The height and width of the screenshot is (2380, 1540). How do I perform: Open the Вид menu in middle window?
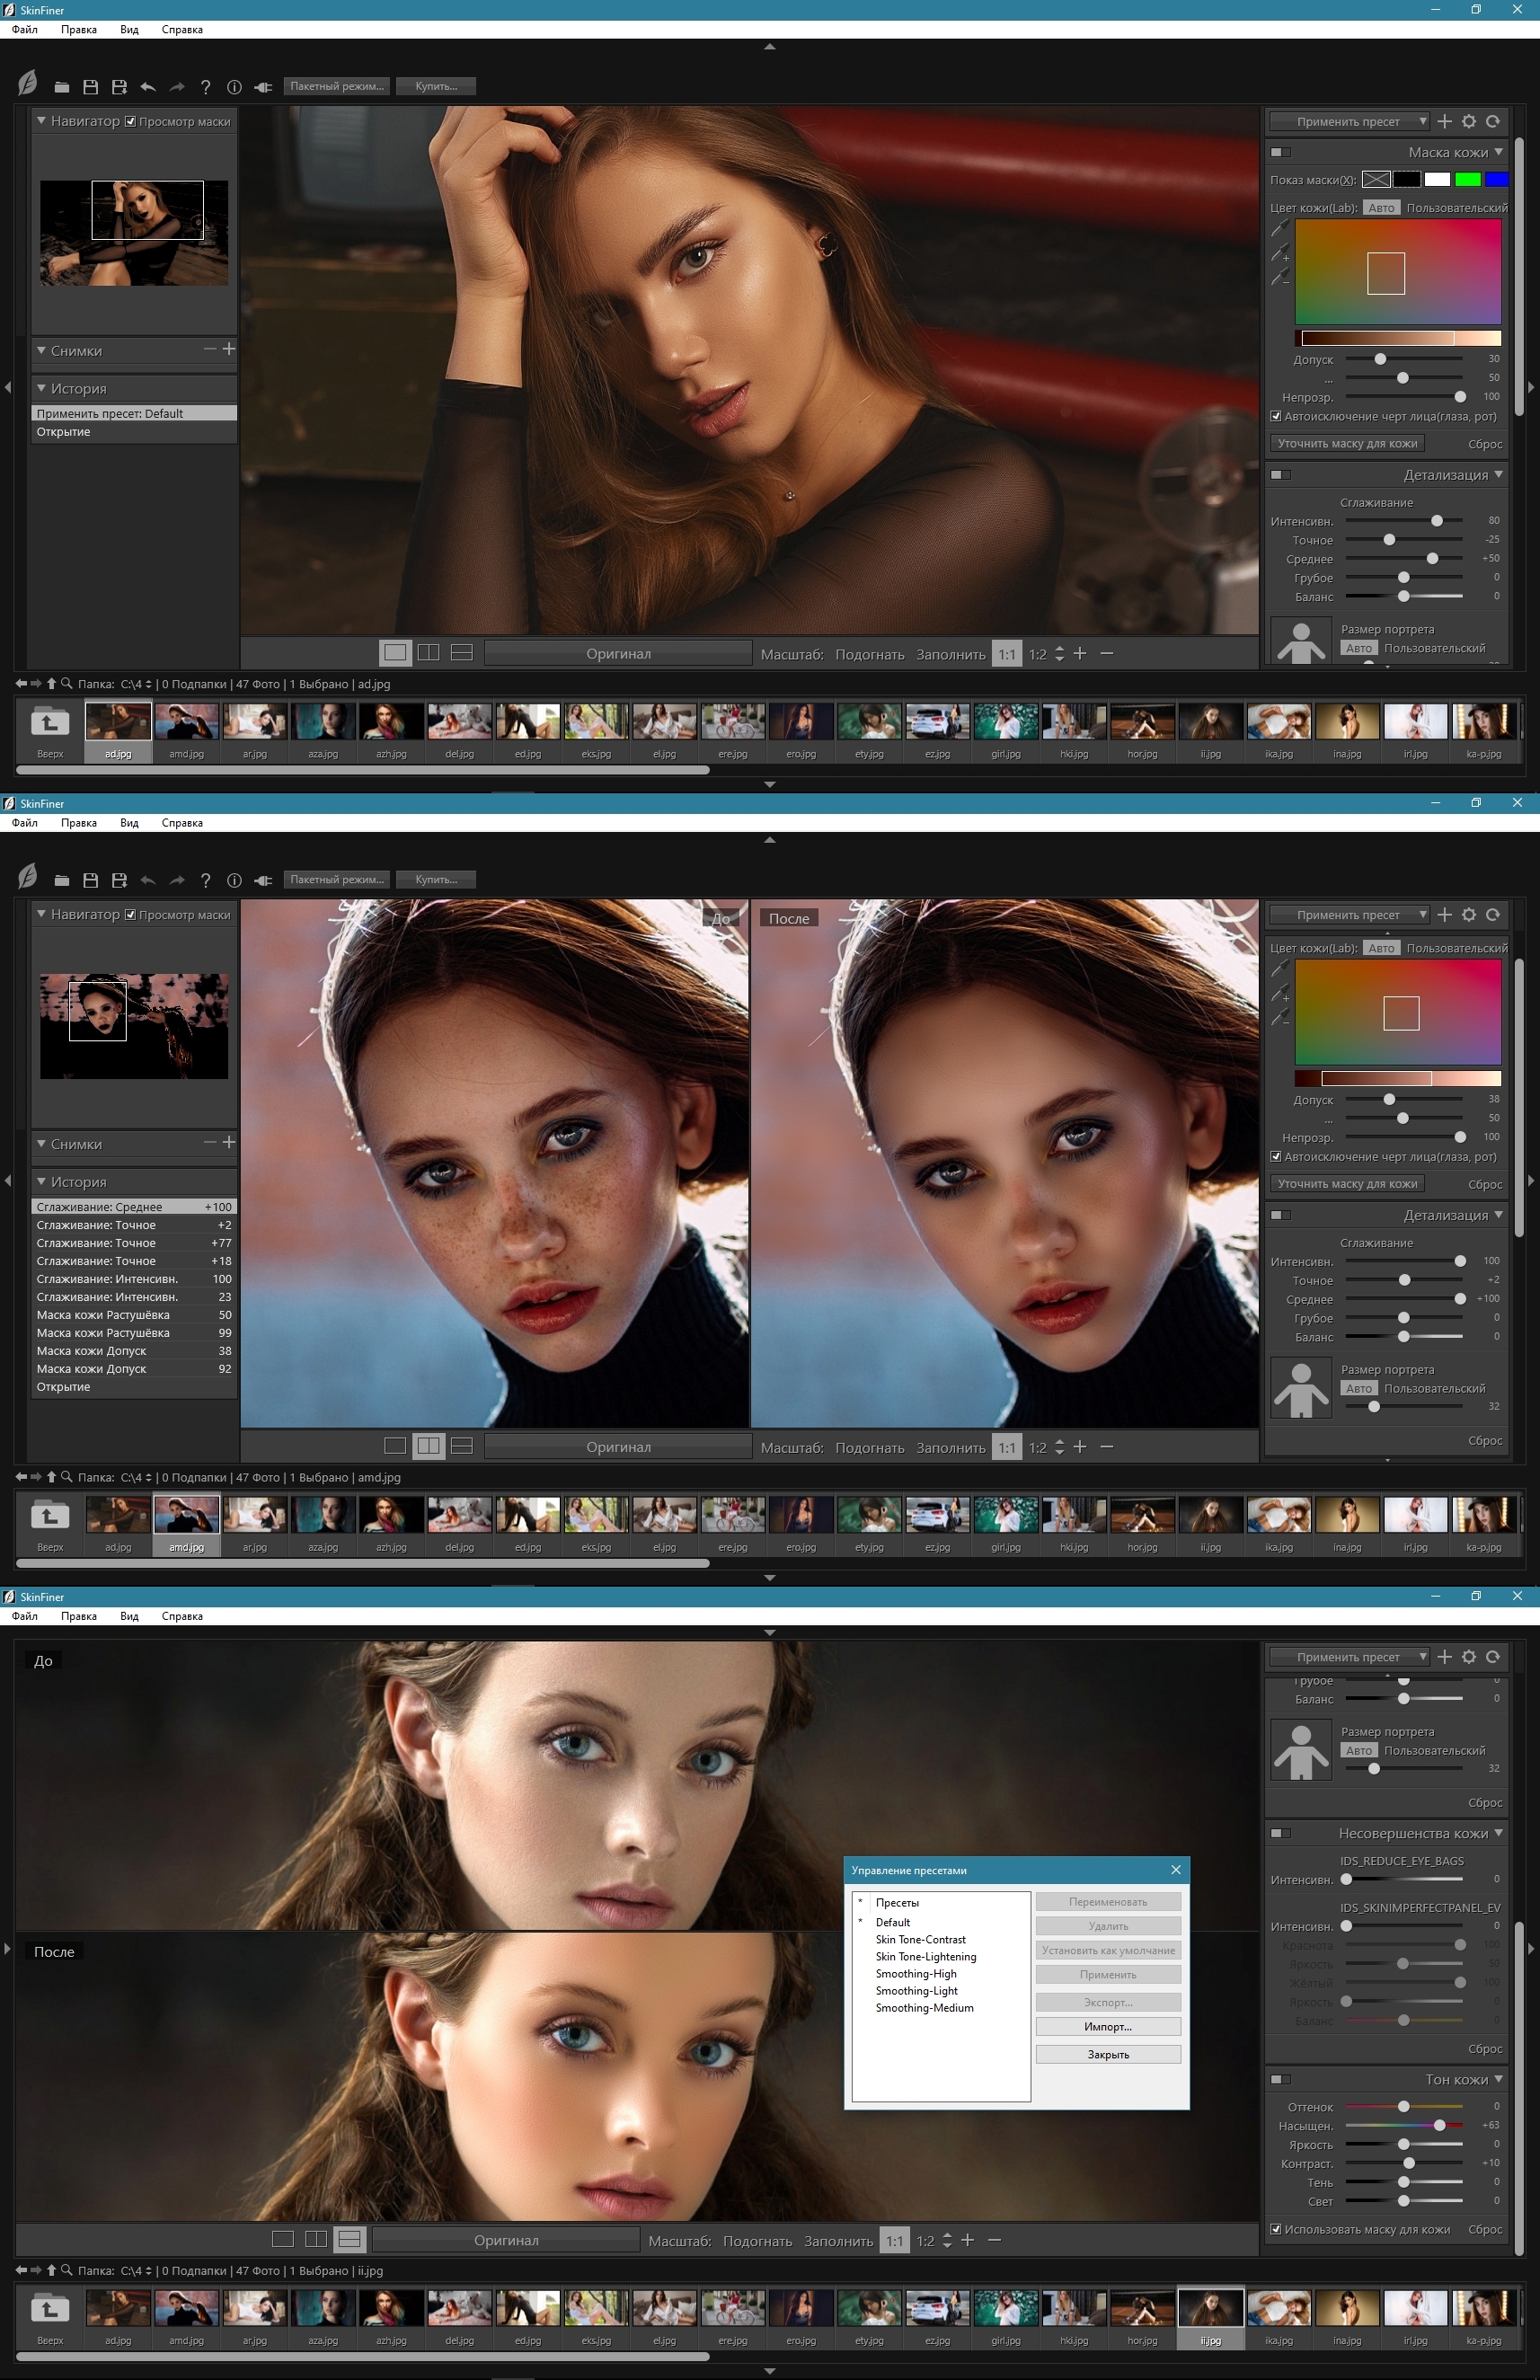[129, 823]
